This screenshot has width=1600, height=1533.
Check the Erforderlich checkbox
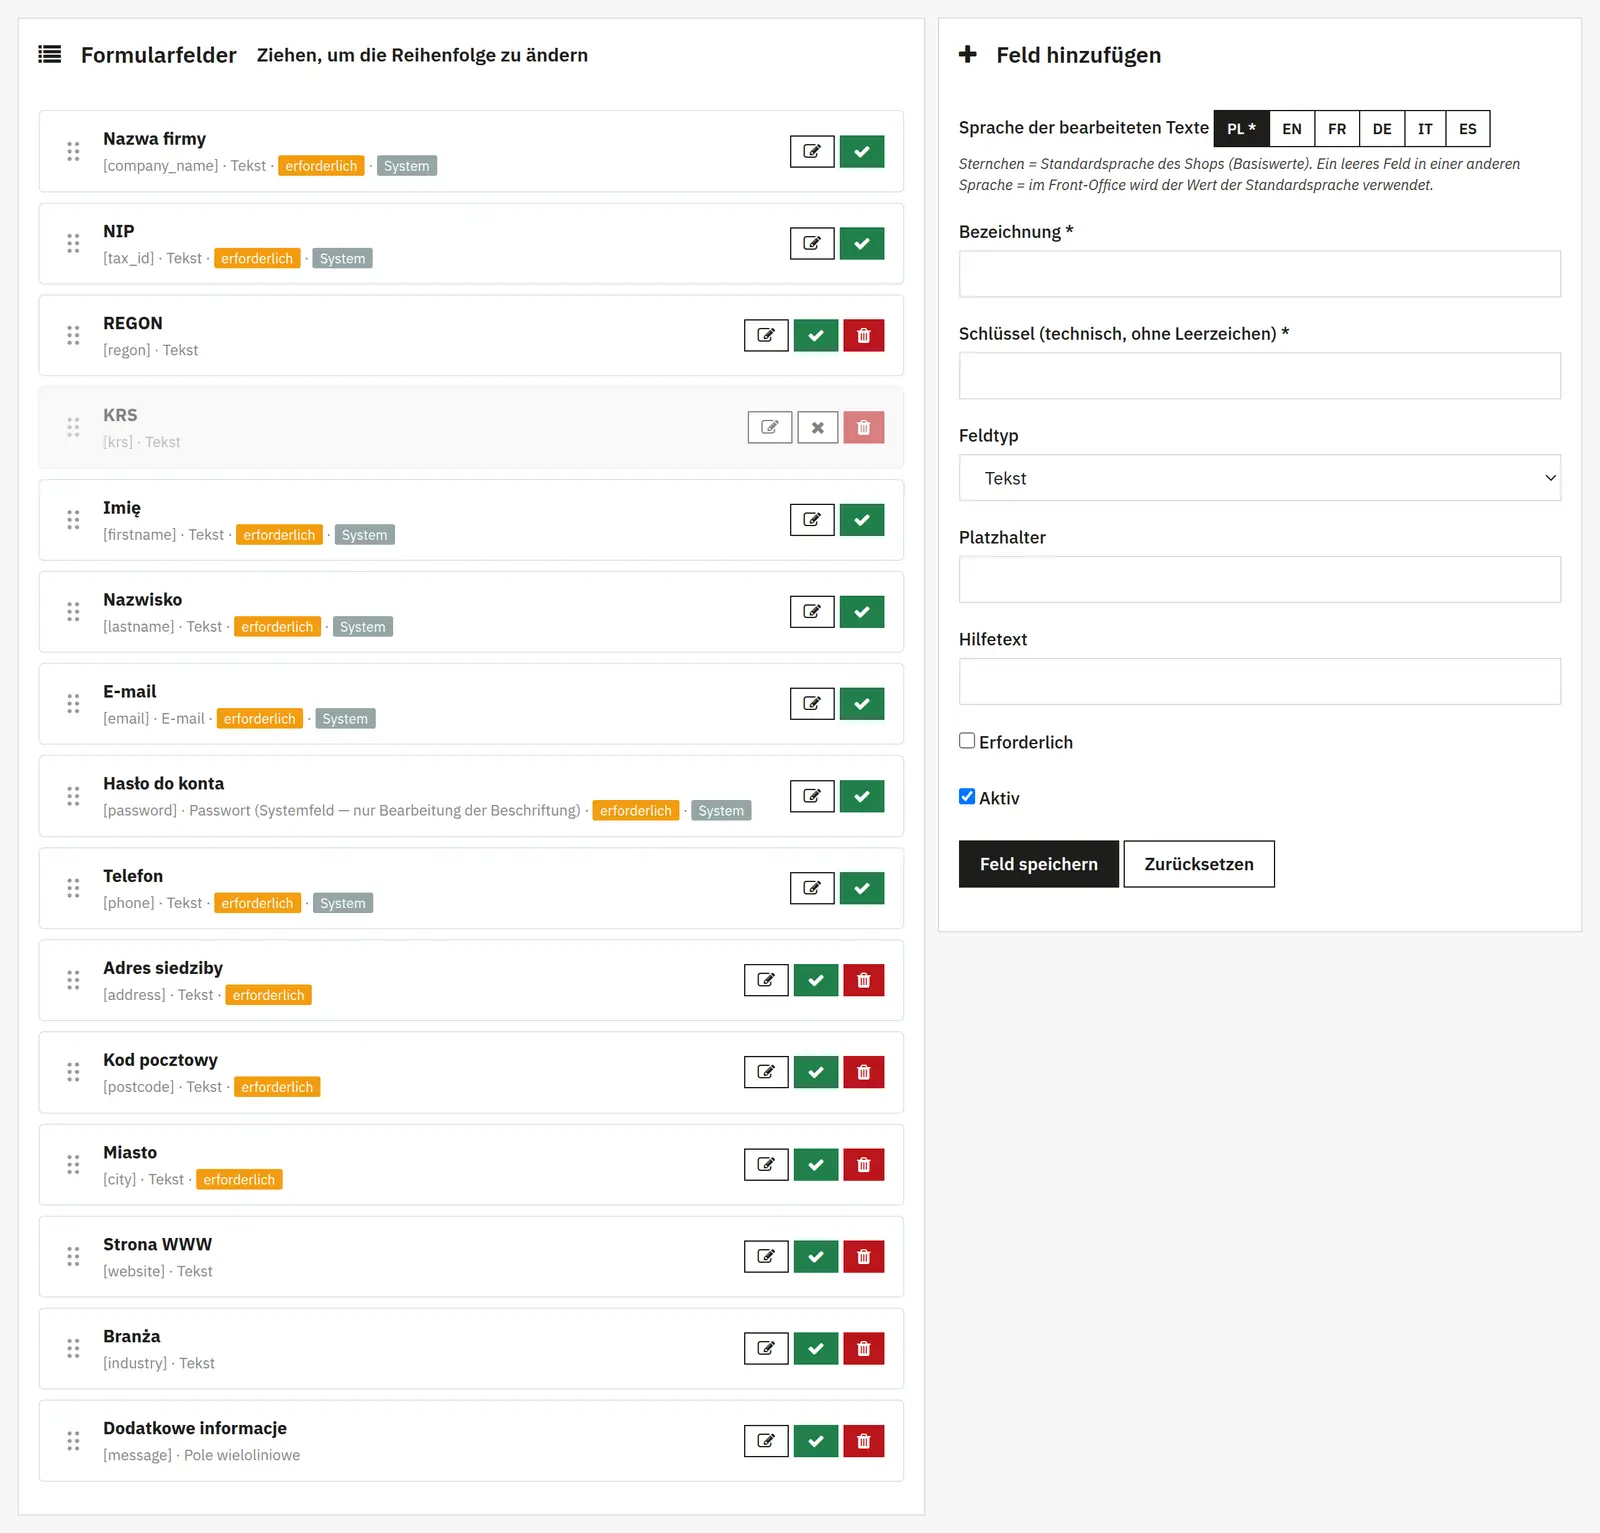967,741
